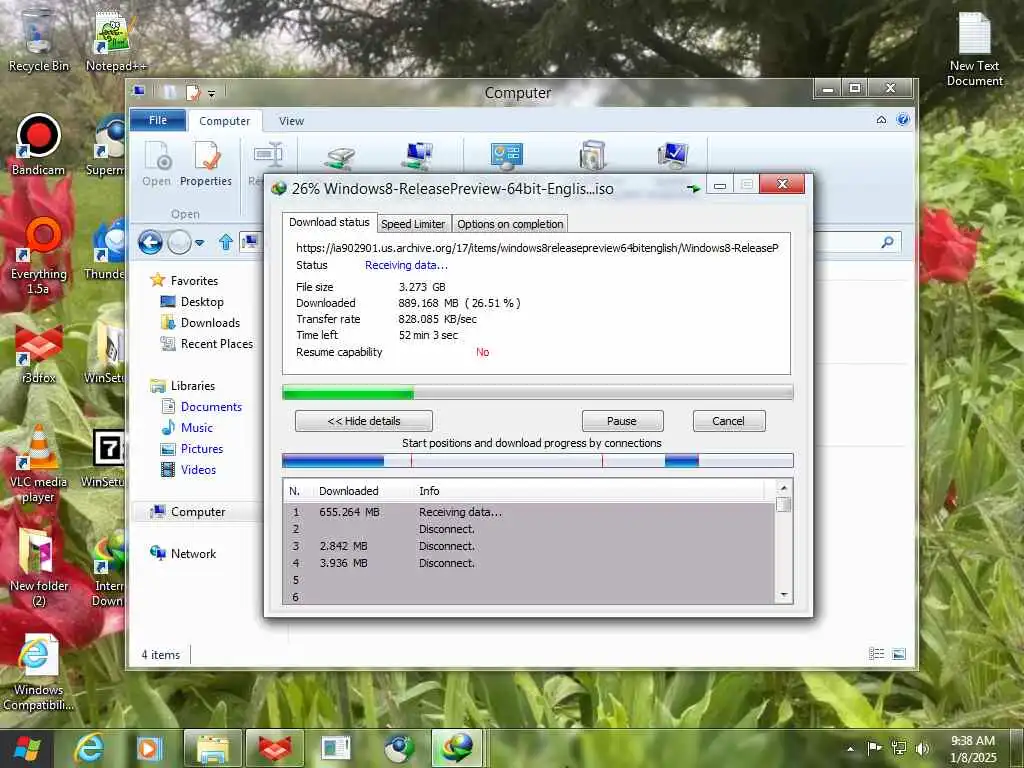Image resolution: width=1024 pixels, height=768 pixels.
Task: Click connections progress segment bar
Action: (x=537, y=461)
